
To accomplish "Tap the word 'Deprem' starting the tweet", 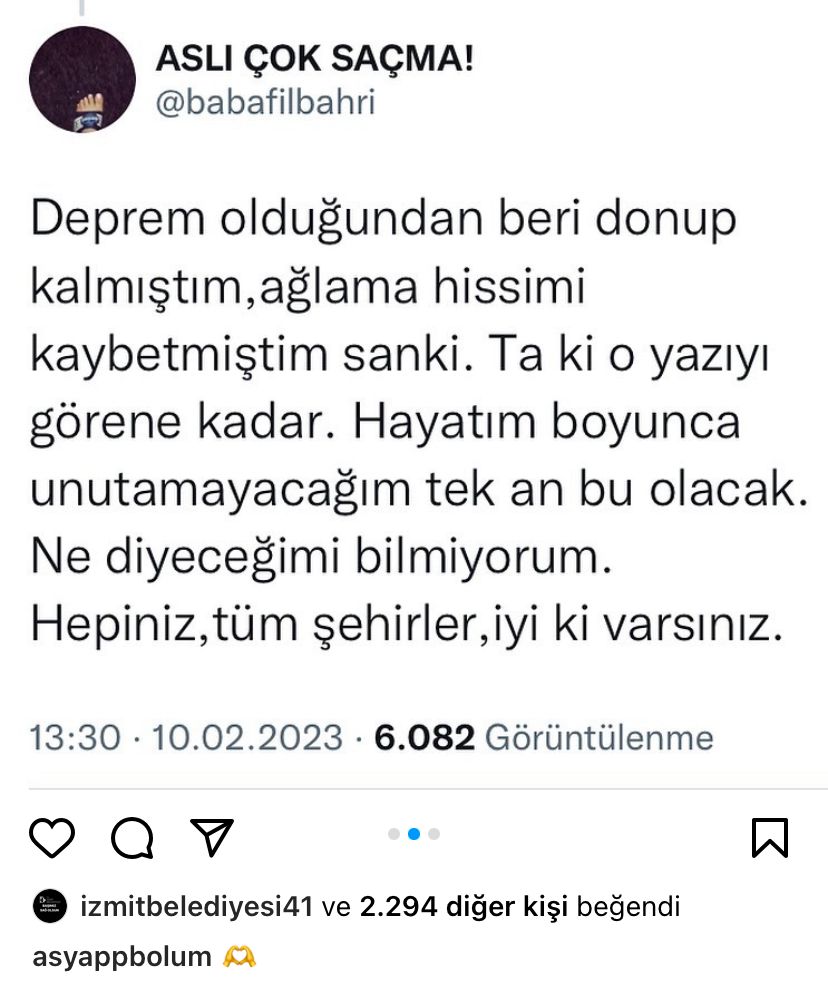I will click(118, 220).
